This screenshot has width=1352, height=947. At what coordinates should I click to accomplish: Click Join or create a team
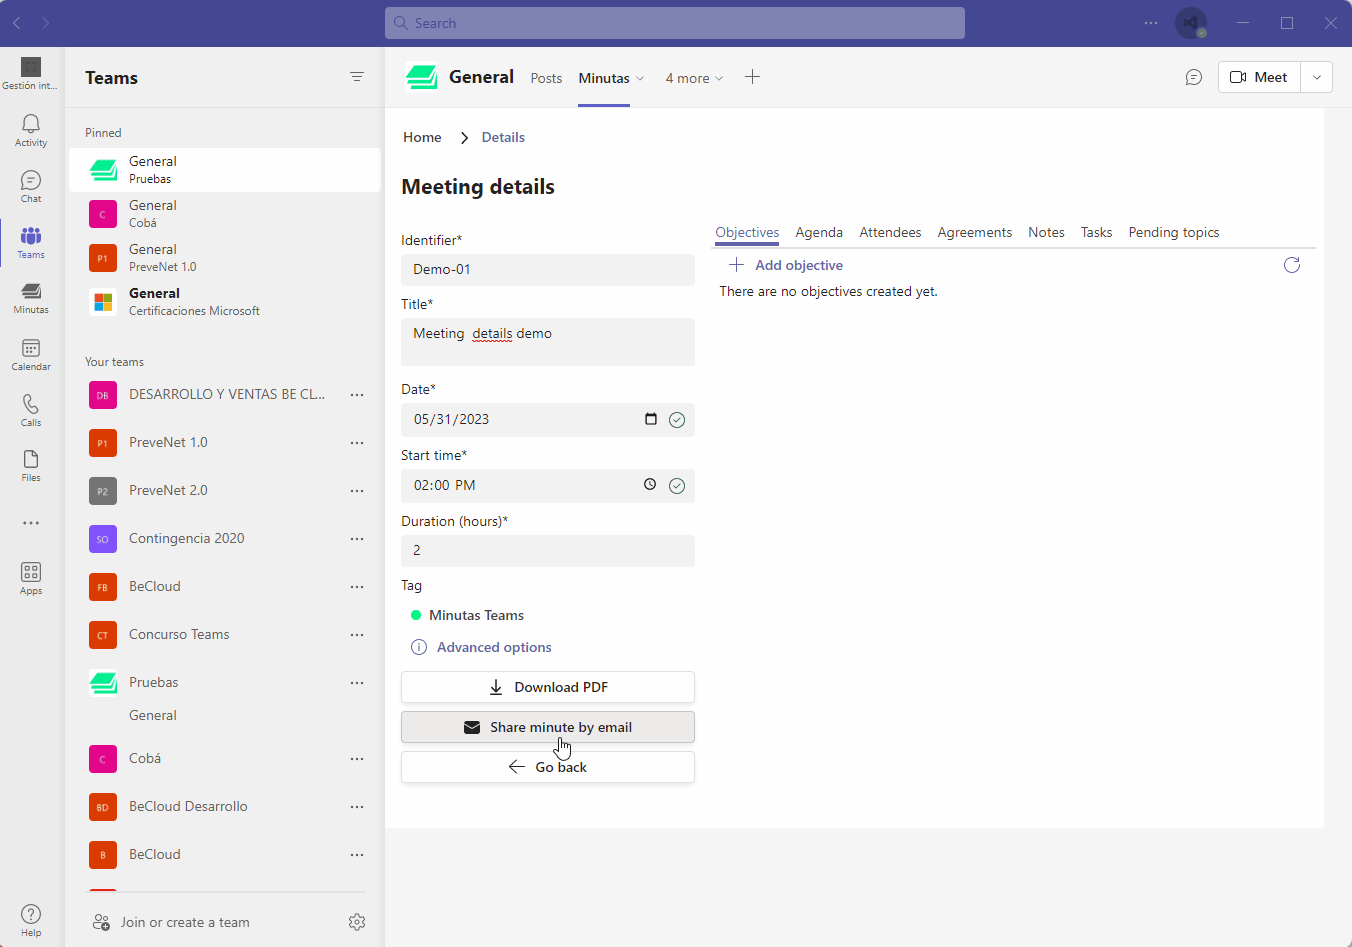(185, 922)
